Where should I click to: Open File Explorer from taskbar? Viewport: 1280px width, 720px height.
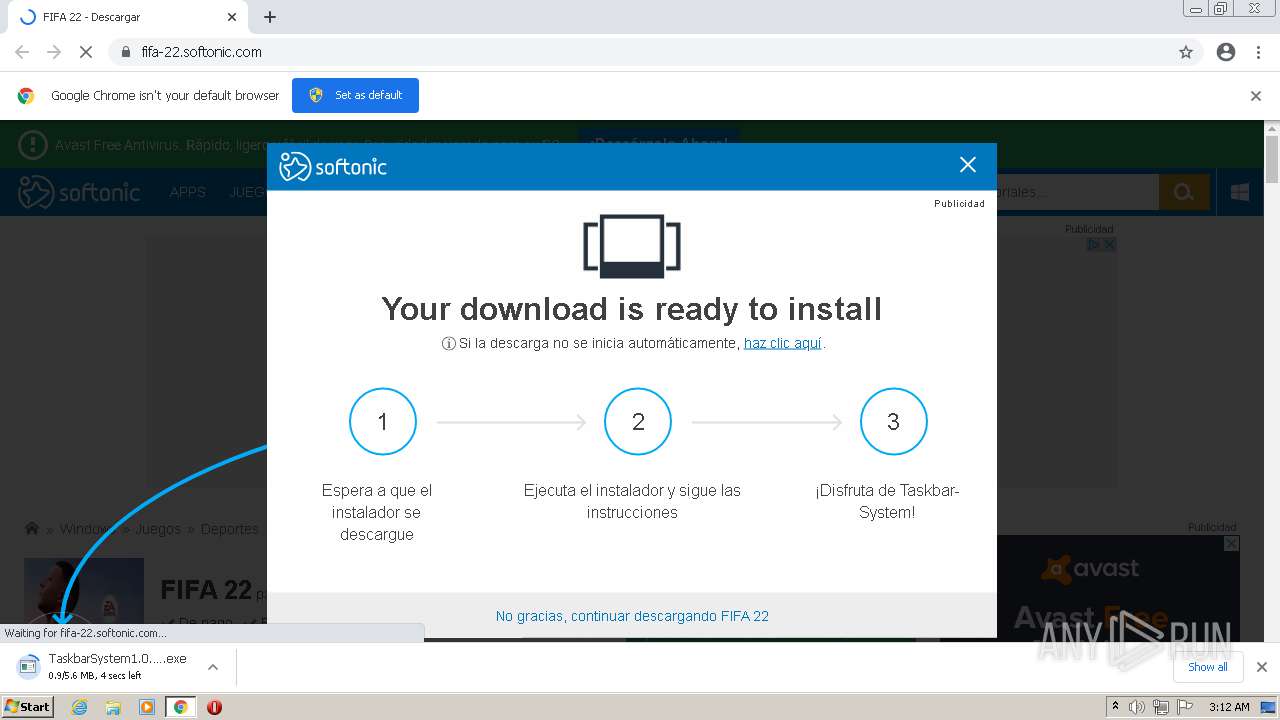click(x=113, y=707)
